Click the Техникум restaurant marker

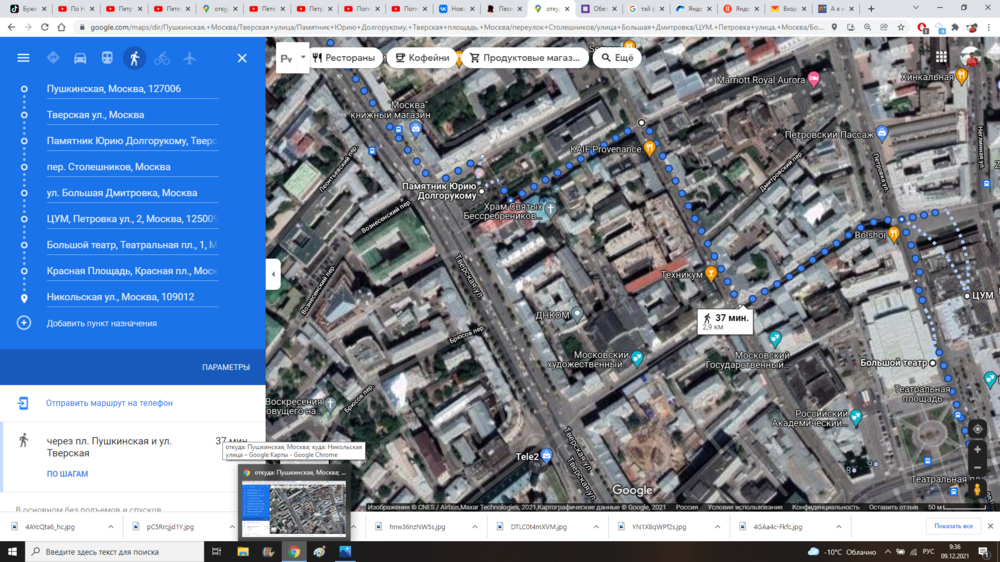711,274
